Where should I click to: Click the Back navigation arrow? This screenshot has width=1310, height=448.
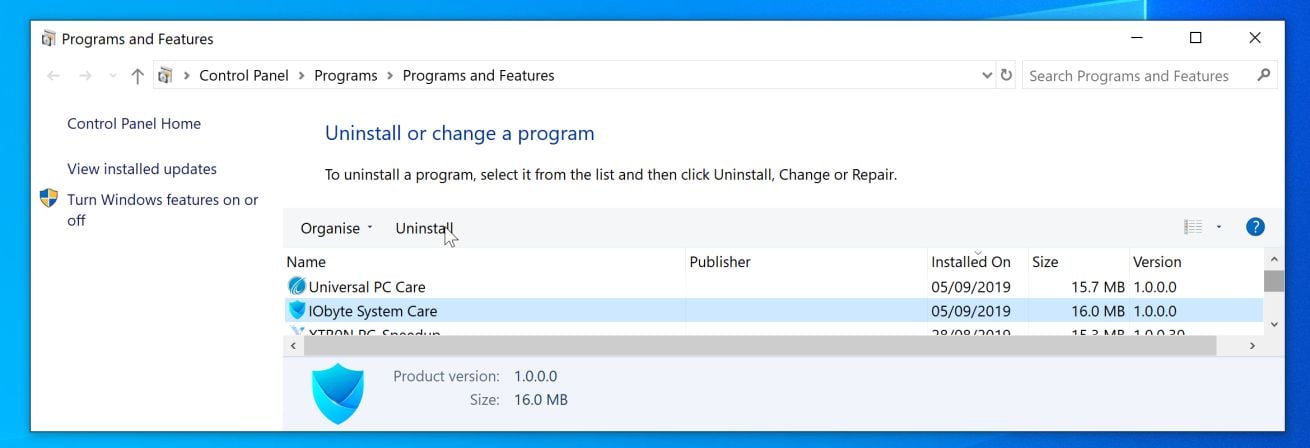(53, 76)
